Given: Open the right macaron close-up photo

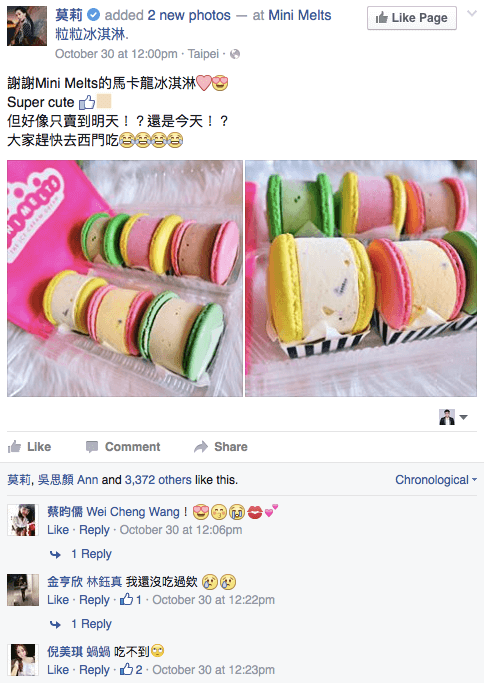Looking at the screenshot, I should [x=361, y=278].
